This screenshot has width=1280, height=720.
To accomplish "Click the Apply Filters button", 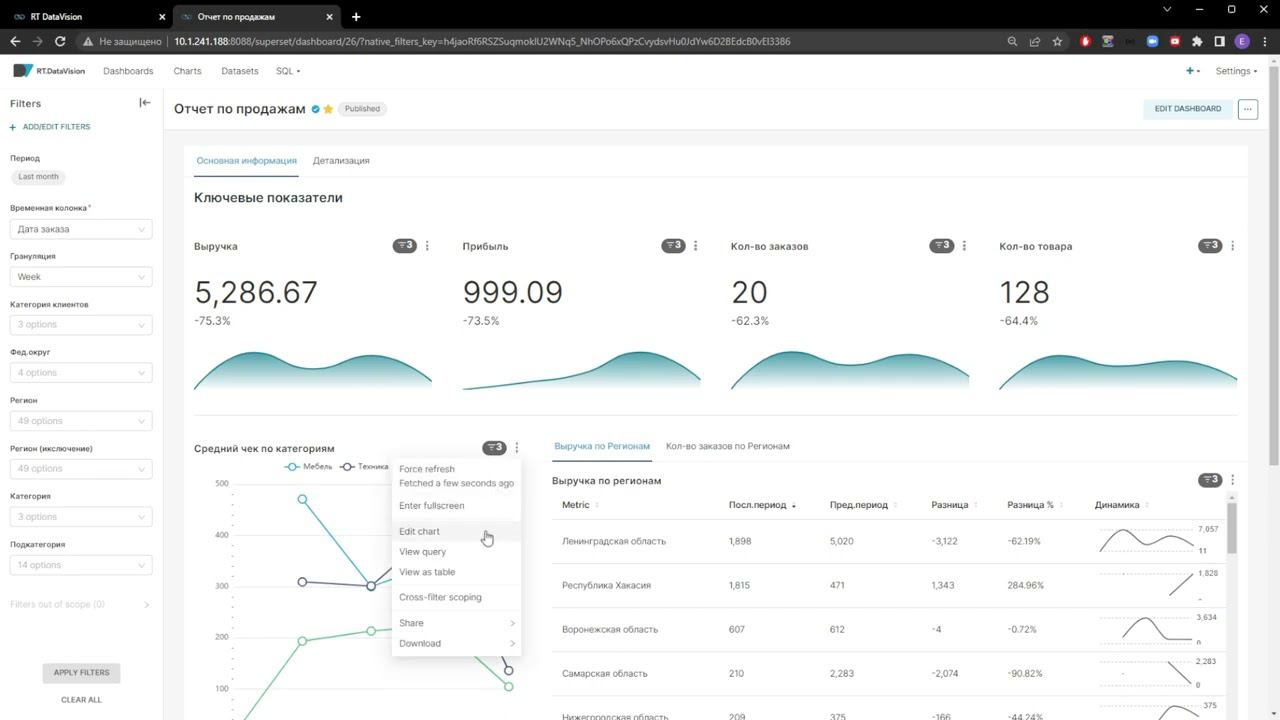I will click(81, 673).
